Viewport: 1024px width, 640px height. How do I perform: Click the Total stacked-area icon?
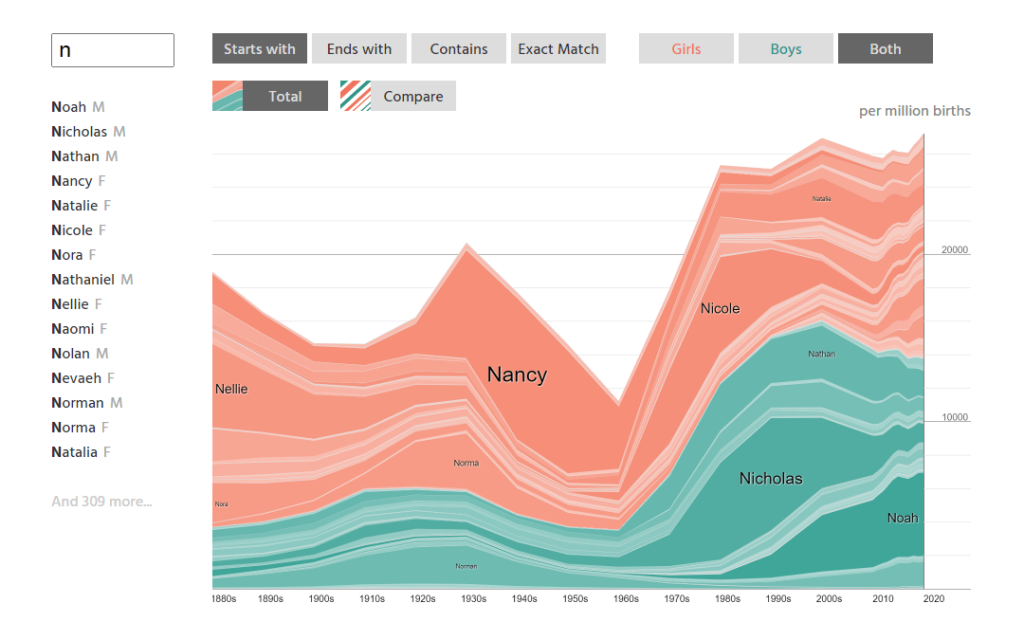point(227,96)
